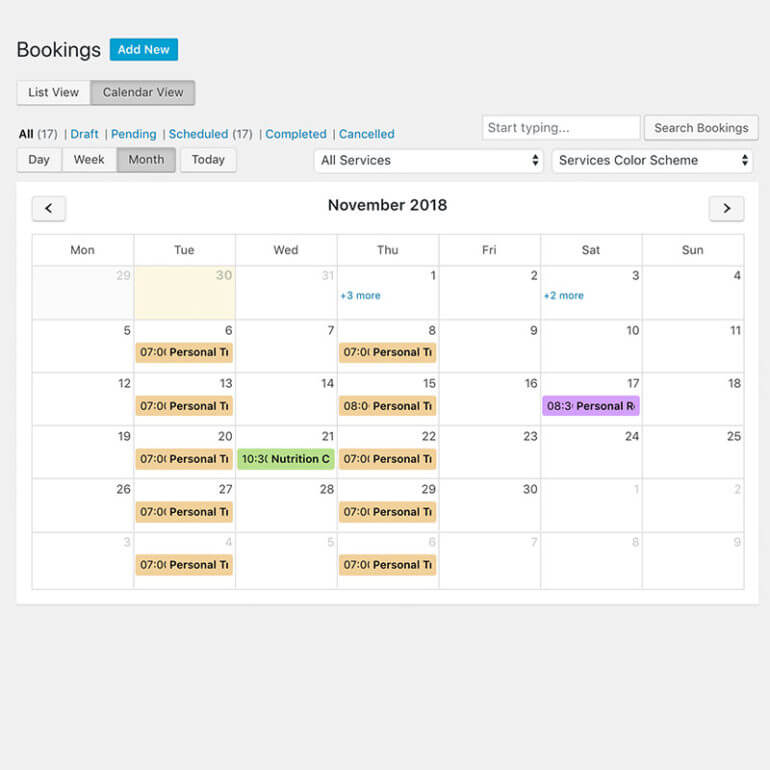The width and height of the screenshot is (770, 770).
Task: Expand the Services Color Scheme dropdown
Action: tap(652, 160)
